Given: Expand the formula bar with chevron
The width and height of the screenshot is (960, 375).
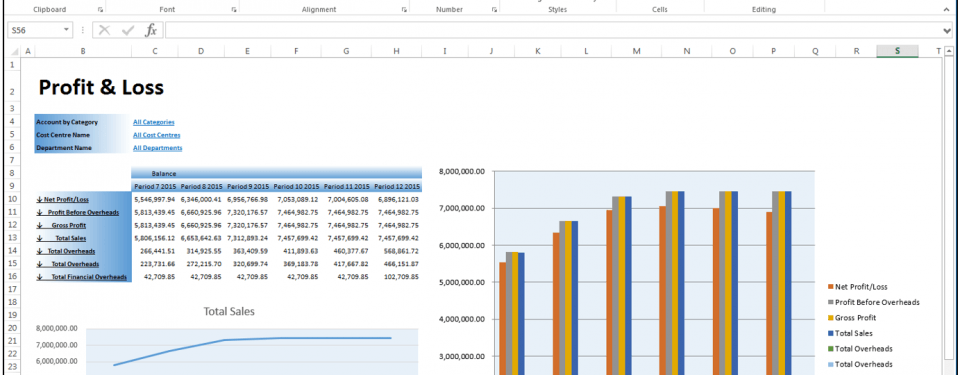Looking at the screenshot, I should 948,30.
